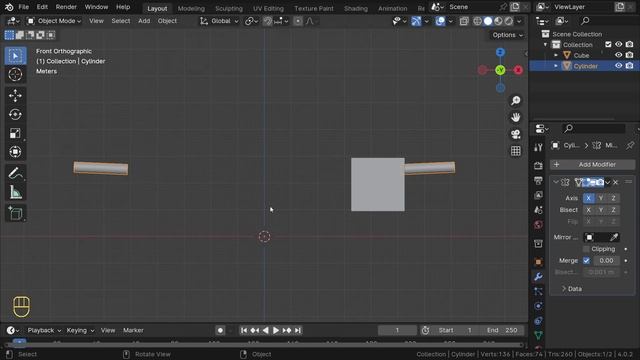Activate the Move tool

coord(16,96)
